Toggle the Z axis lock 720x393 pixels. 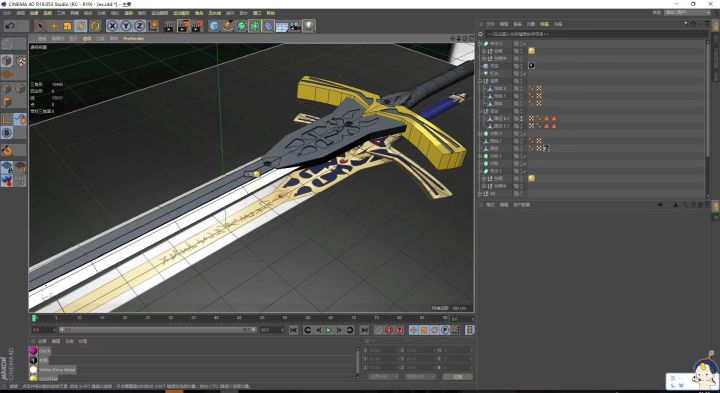click(x=139, y=26)
